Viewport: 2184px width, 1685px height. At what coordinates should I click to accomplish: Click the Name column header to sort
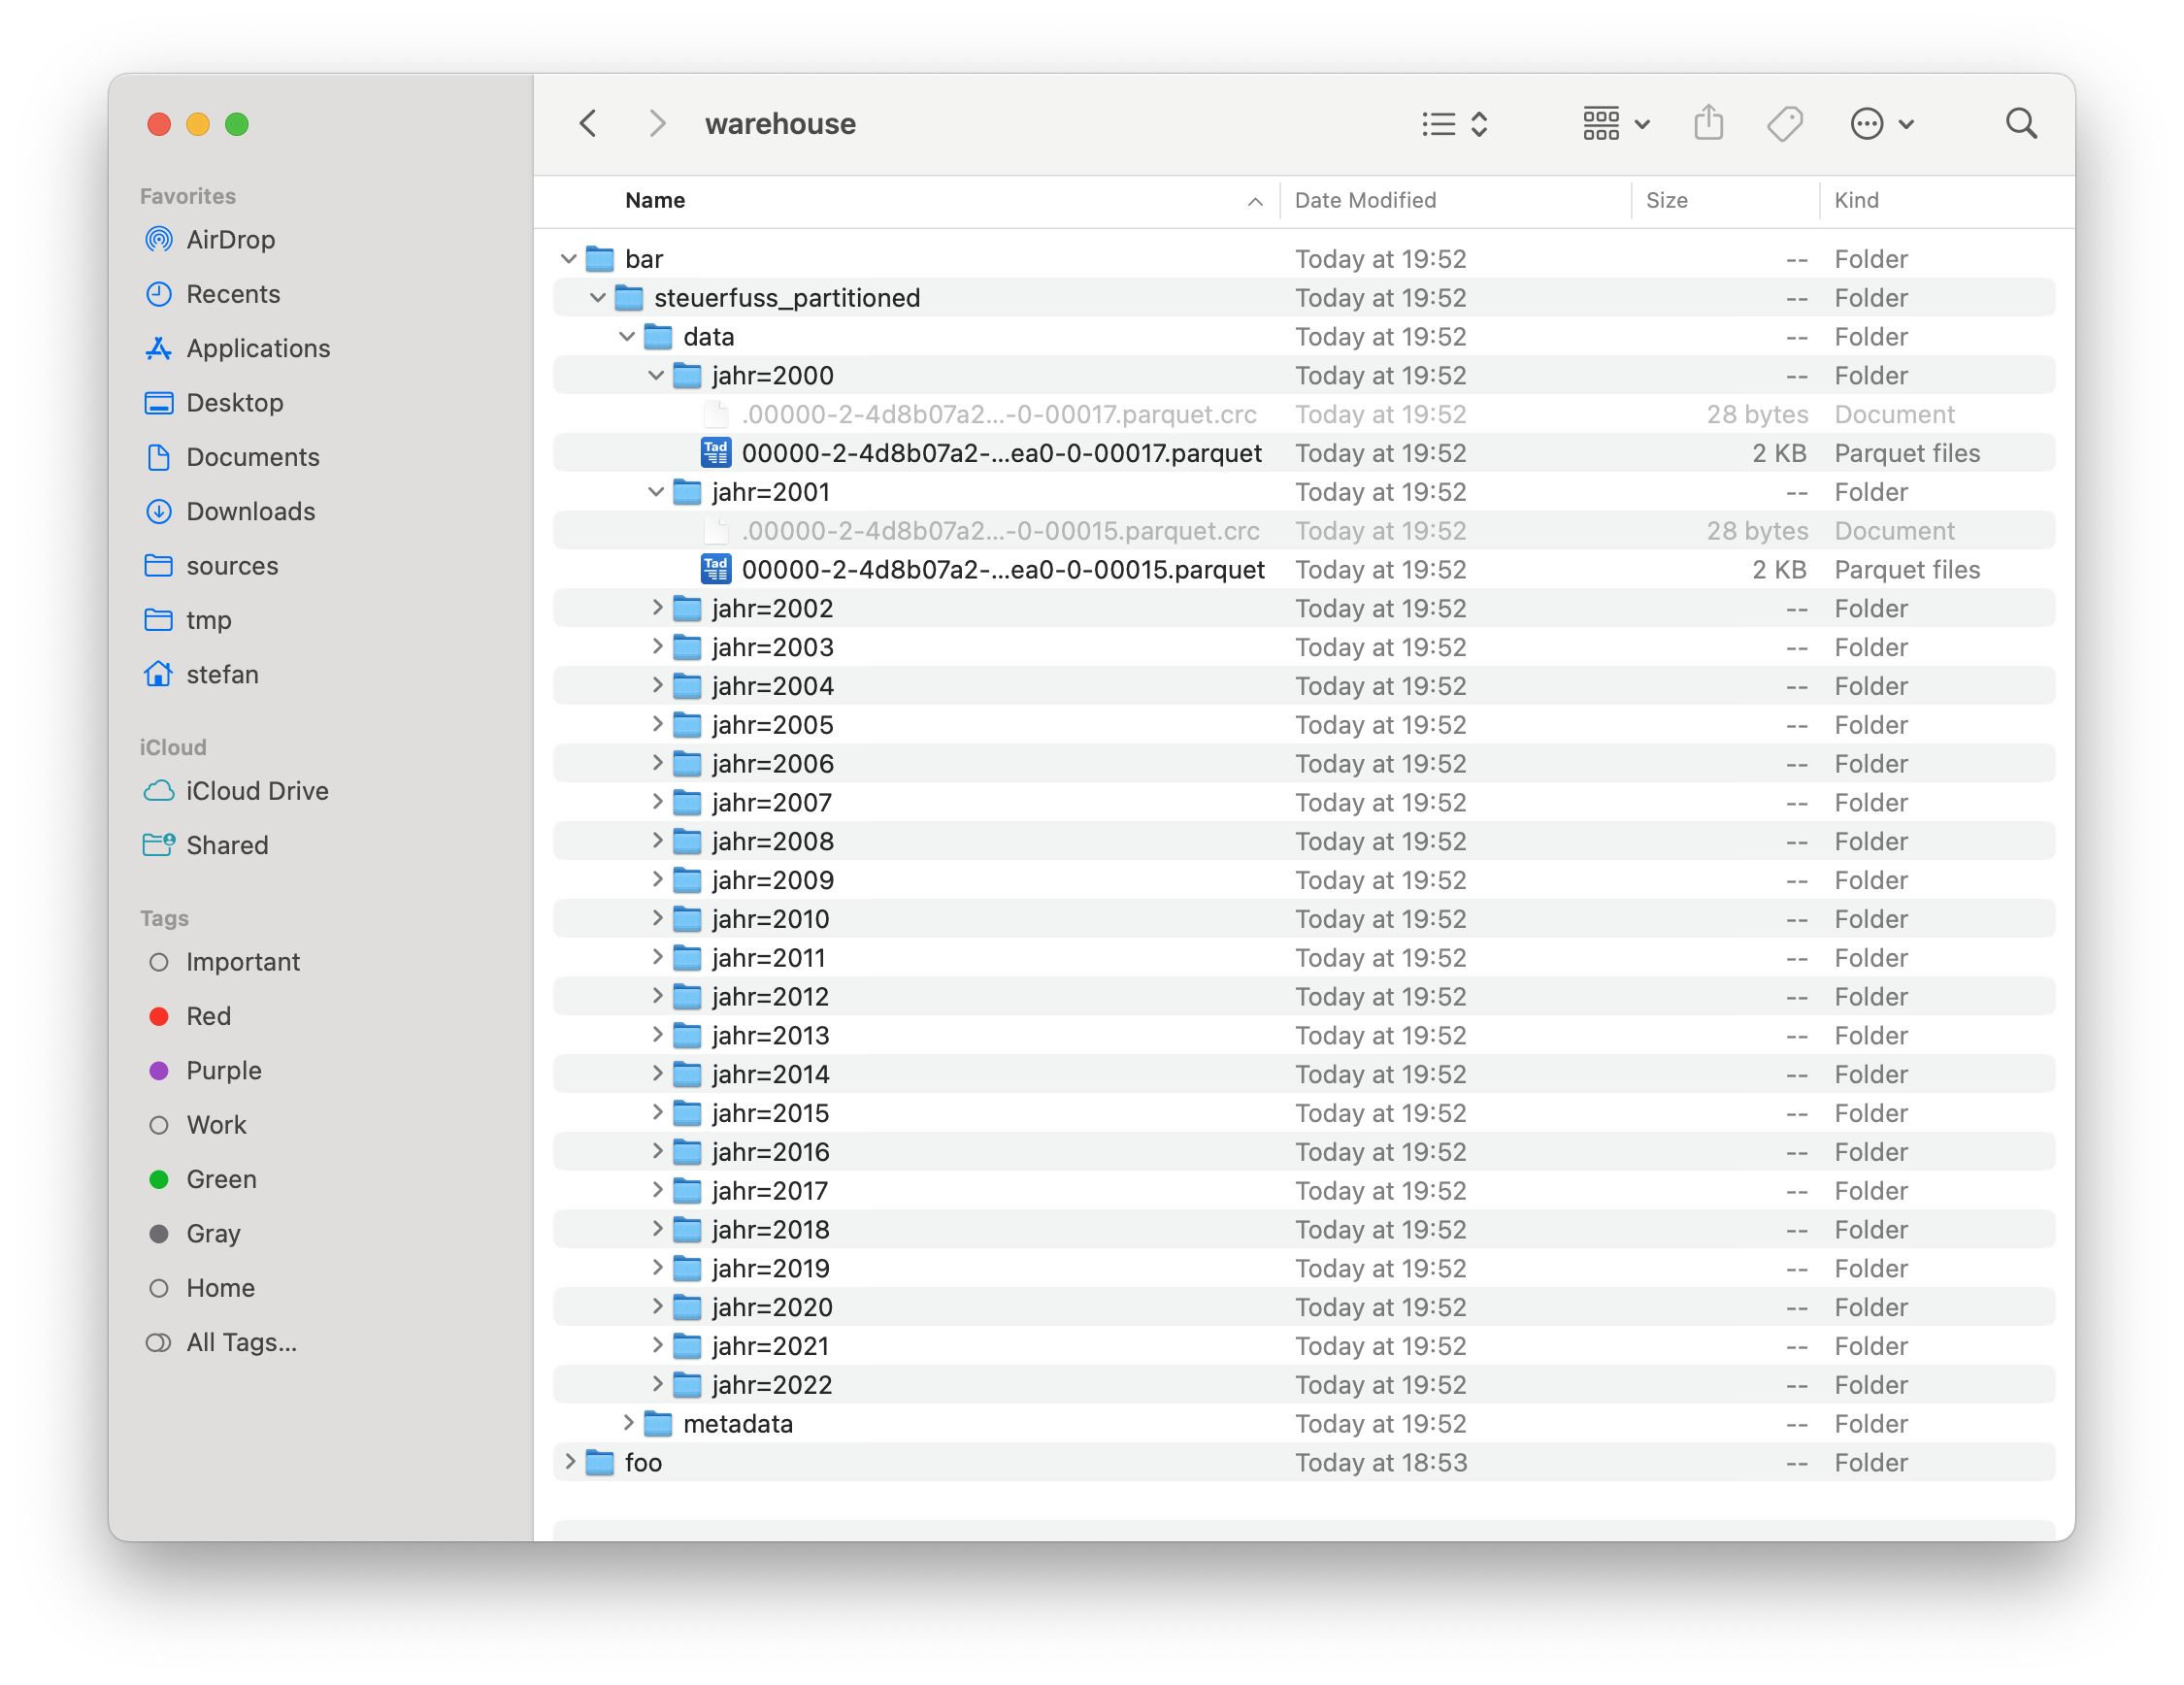tap(653, 200)
